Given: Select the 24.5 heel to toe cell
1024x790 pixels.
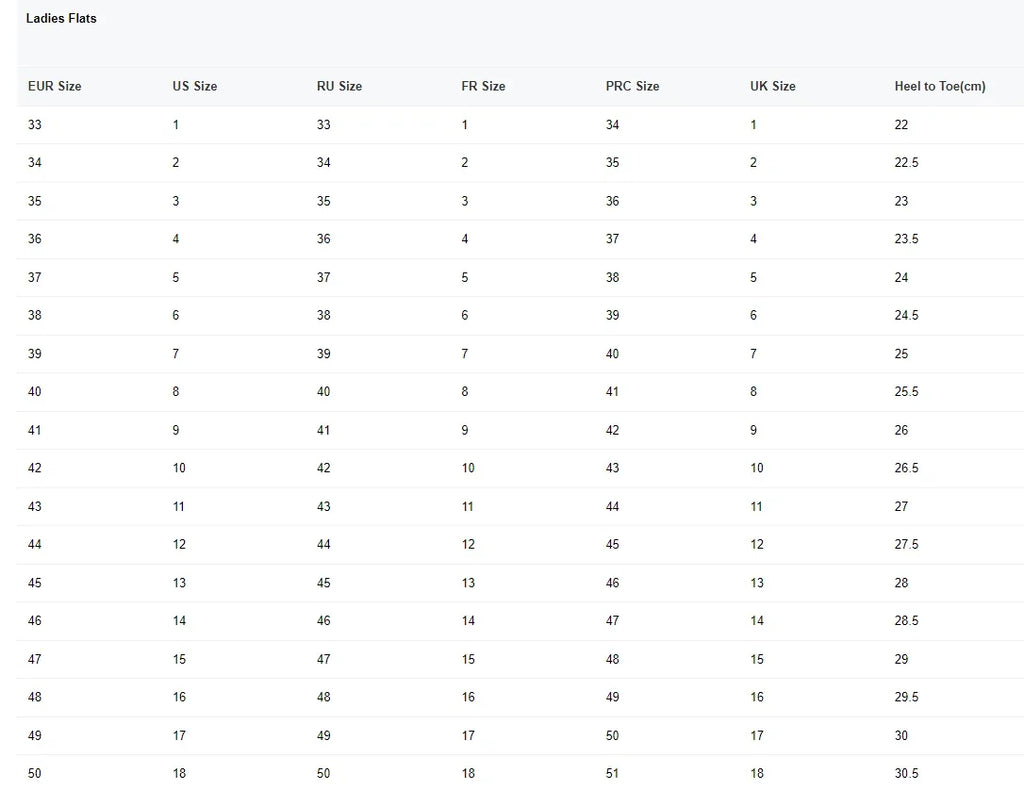Looking at the screenshot, I should [906, 315].
